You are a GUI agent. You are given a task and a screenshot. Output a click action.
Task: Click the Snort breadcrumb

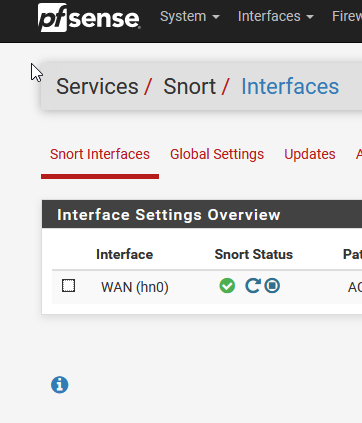189,87
